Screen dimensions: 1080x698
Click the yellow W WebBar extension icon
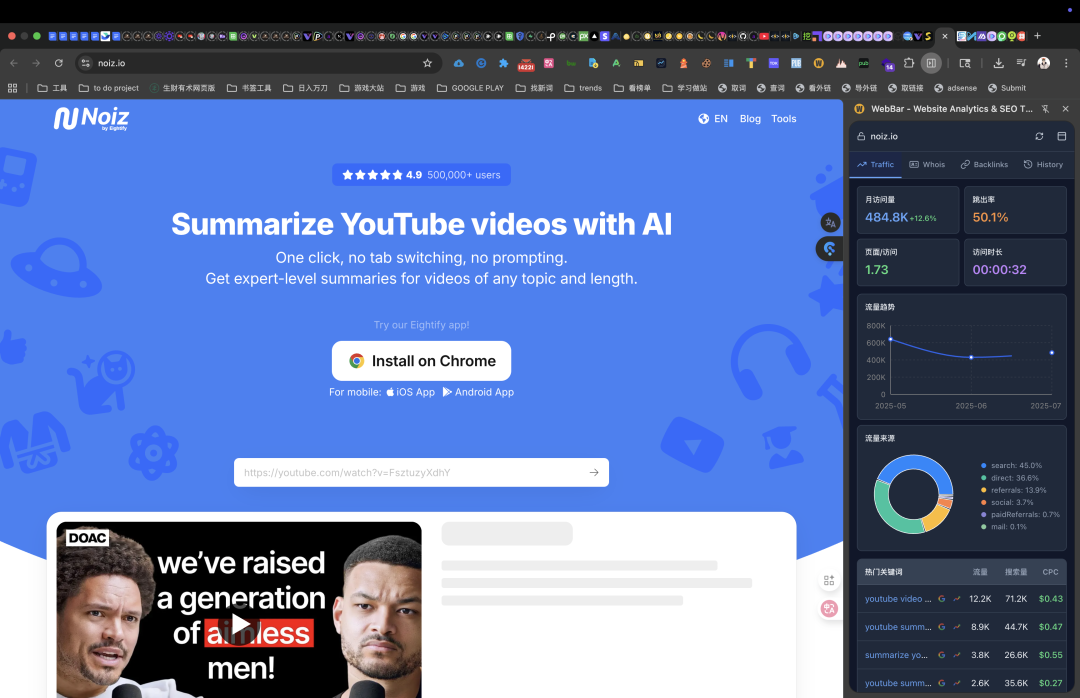pyautogui.click(x=818, y=63)
